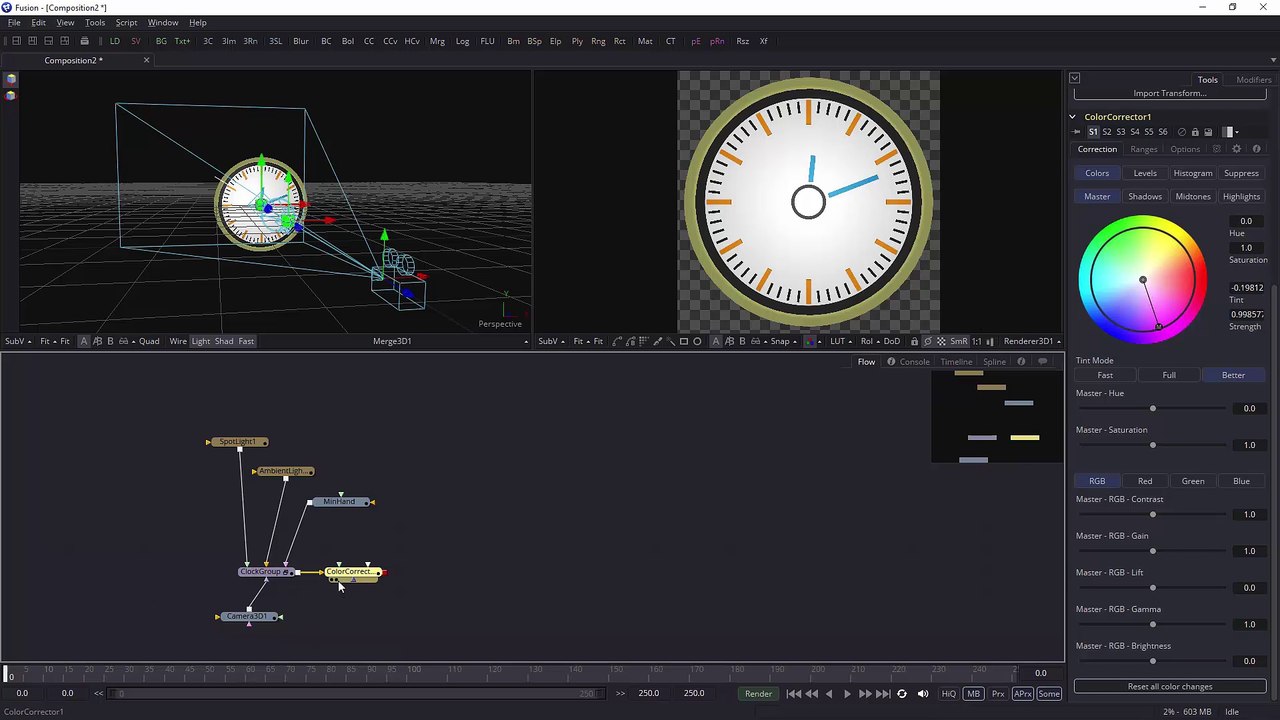Click the Master - RGB - Gain slider handle

(1153, 551)
